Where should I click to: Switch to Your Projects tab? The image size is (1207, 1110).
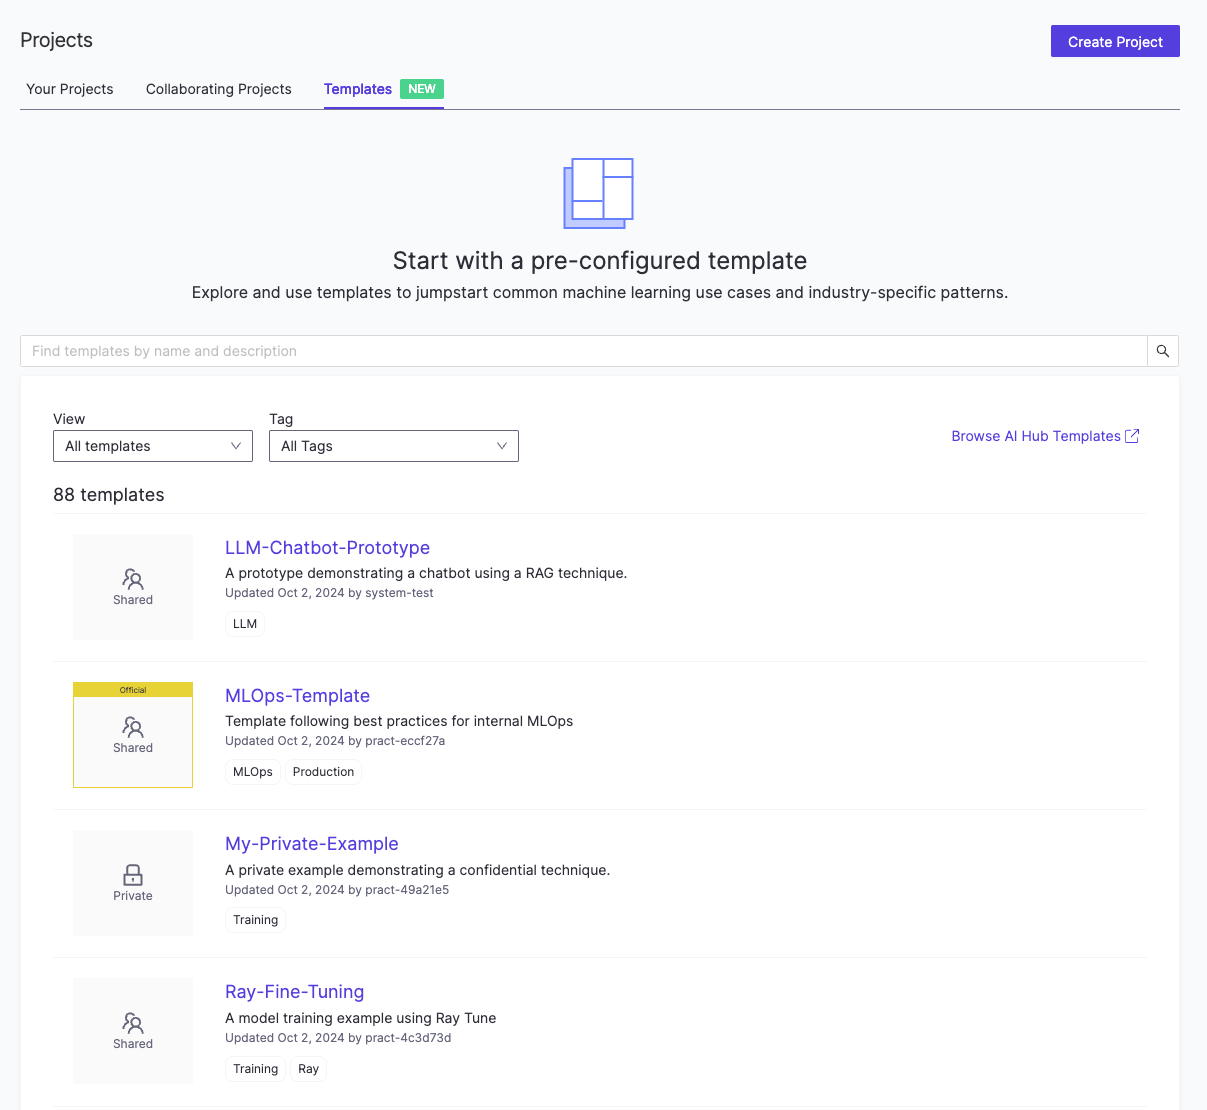70,89
